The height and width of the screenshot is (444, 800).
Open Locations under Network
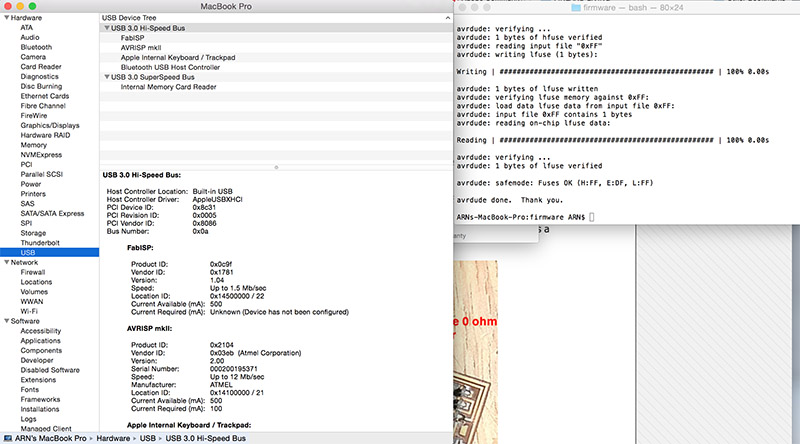click(x=36, y=282)
